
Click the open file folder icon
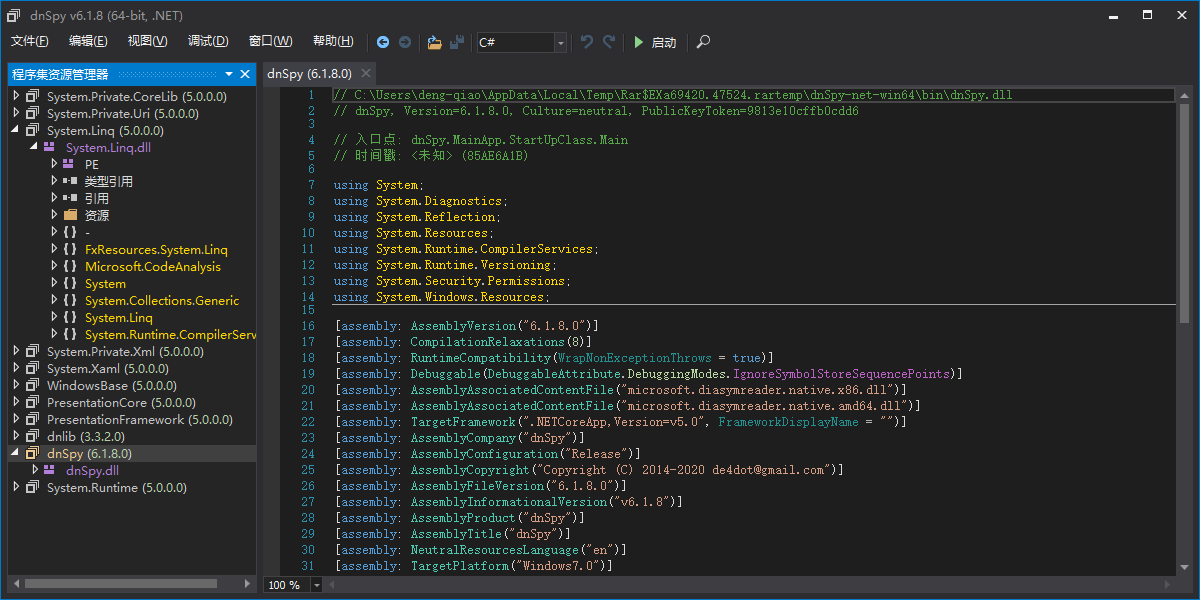pos(434,42)
